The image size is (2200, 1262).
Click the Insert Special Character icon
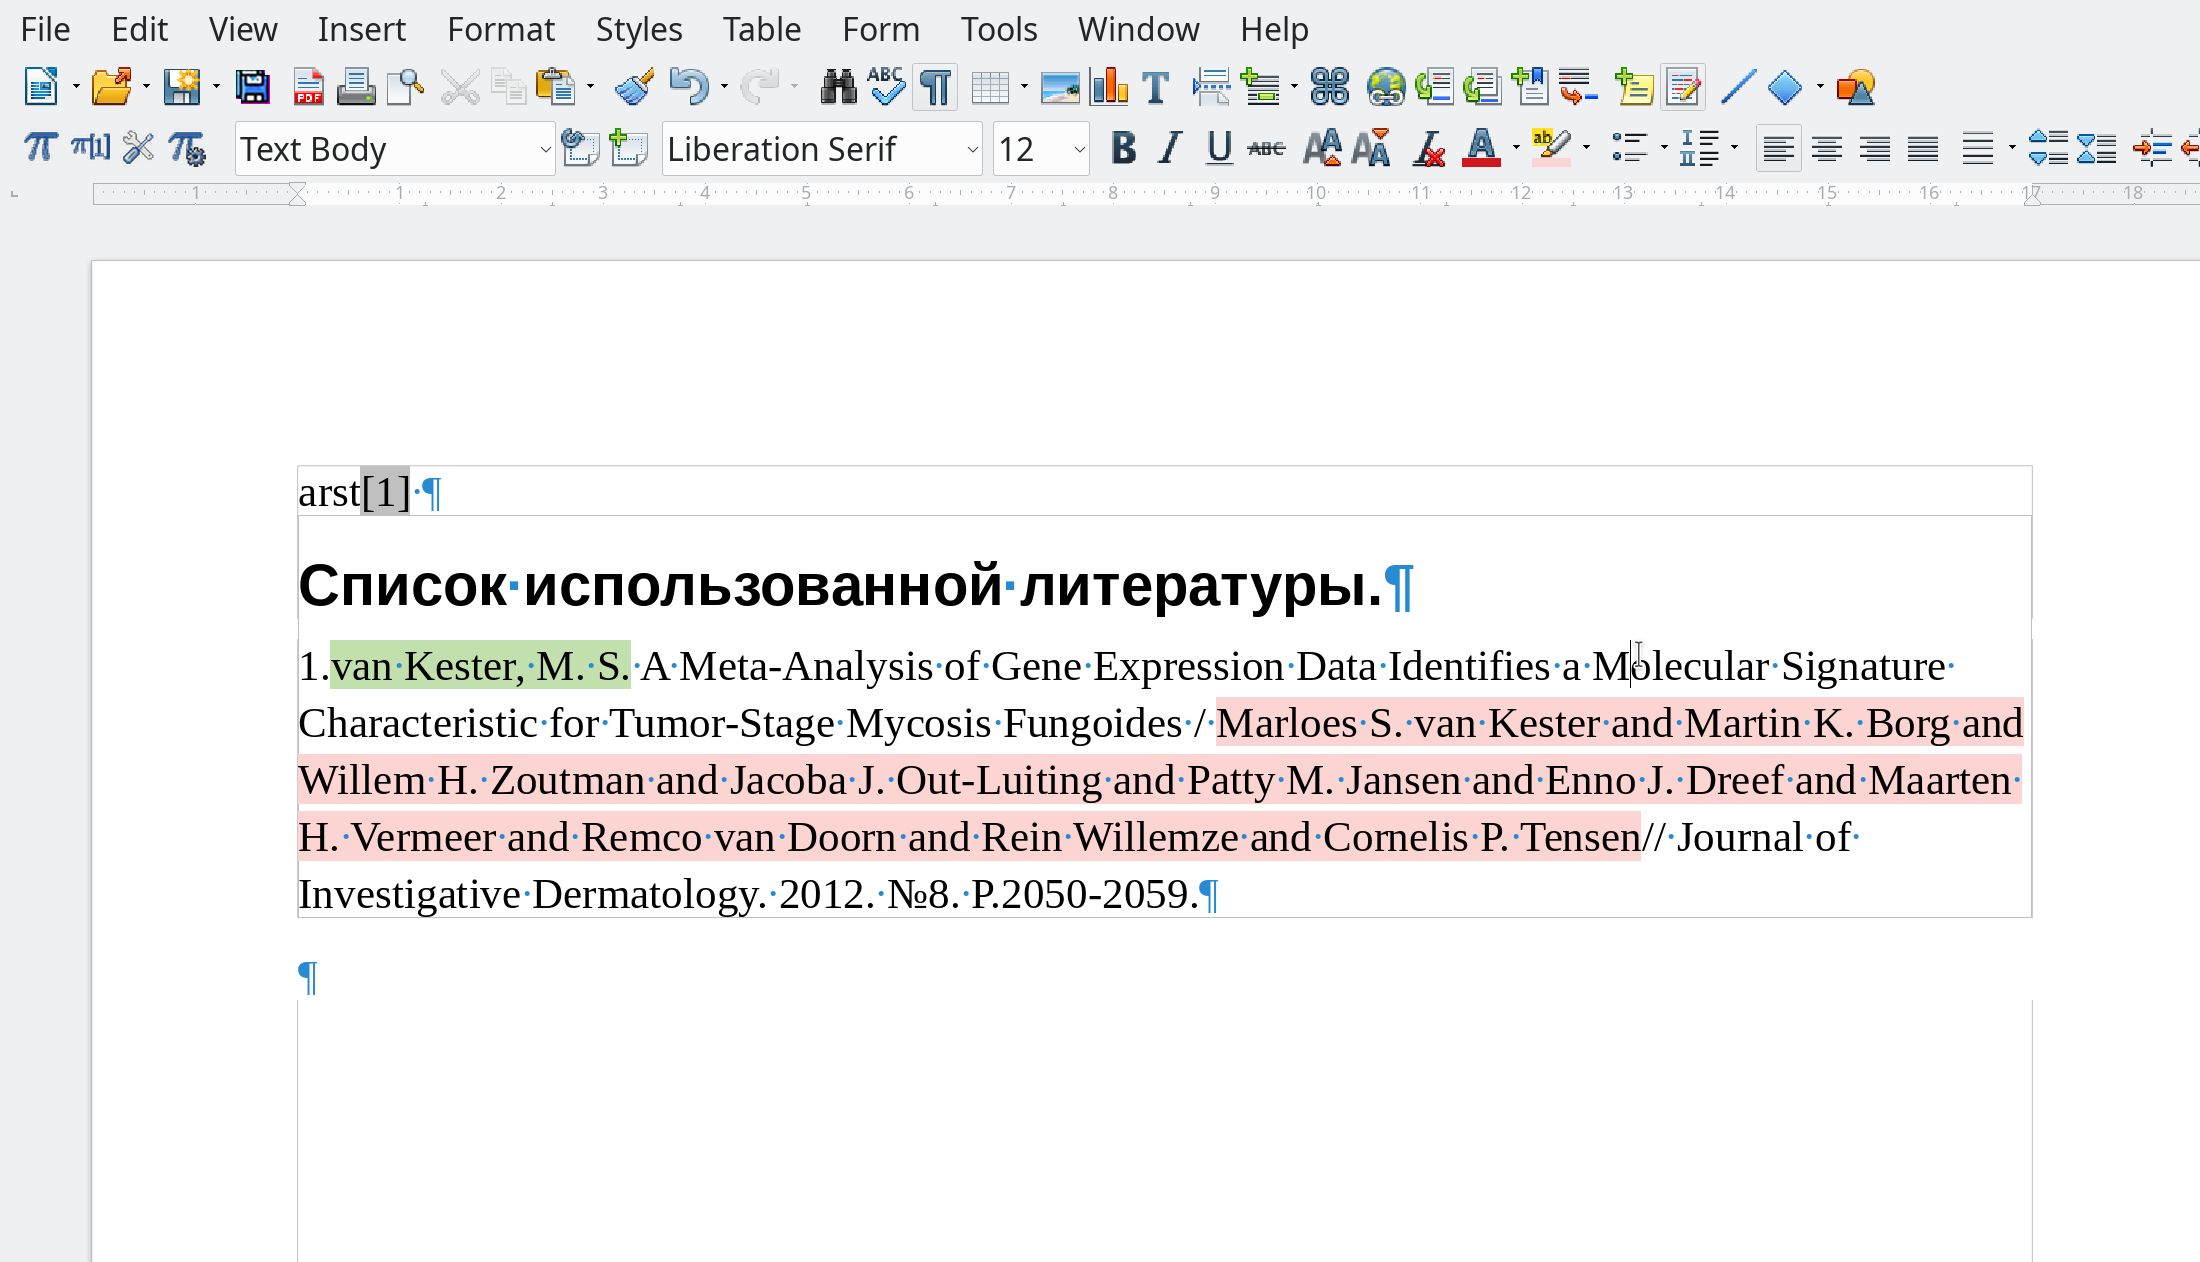tap(1330, 88)
